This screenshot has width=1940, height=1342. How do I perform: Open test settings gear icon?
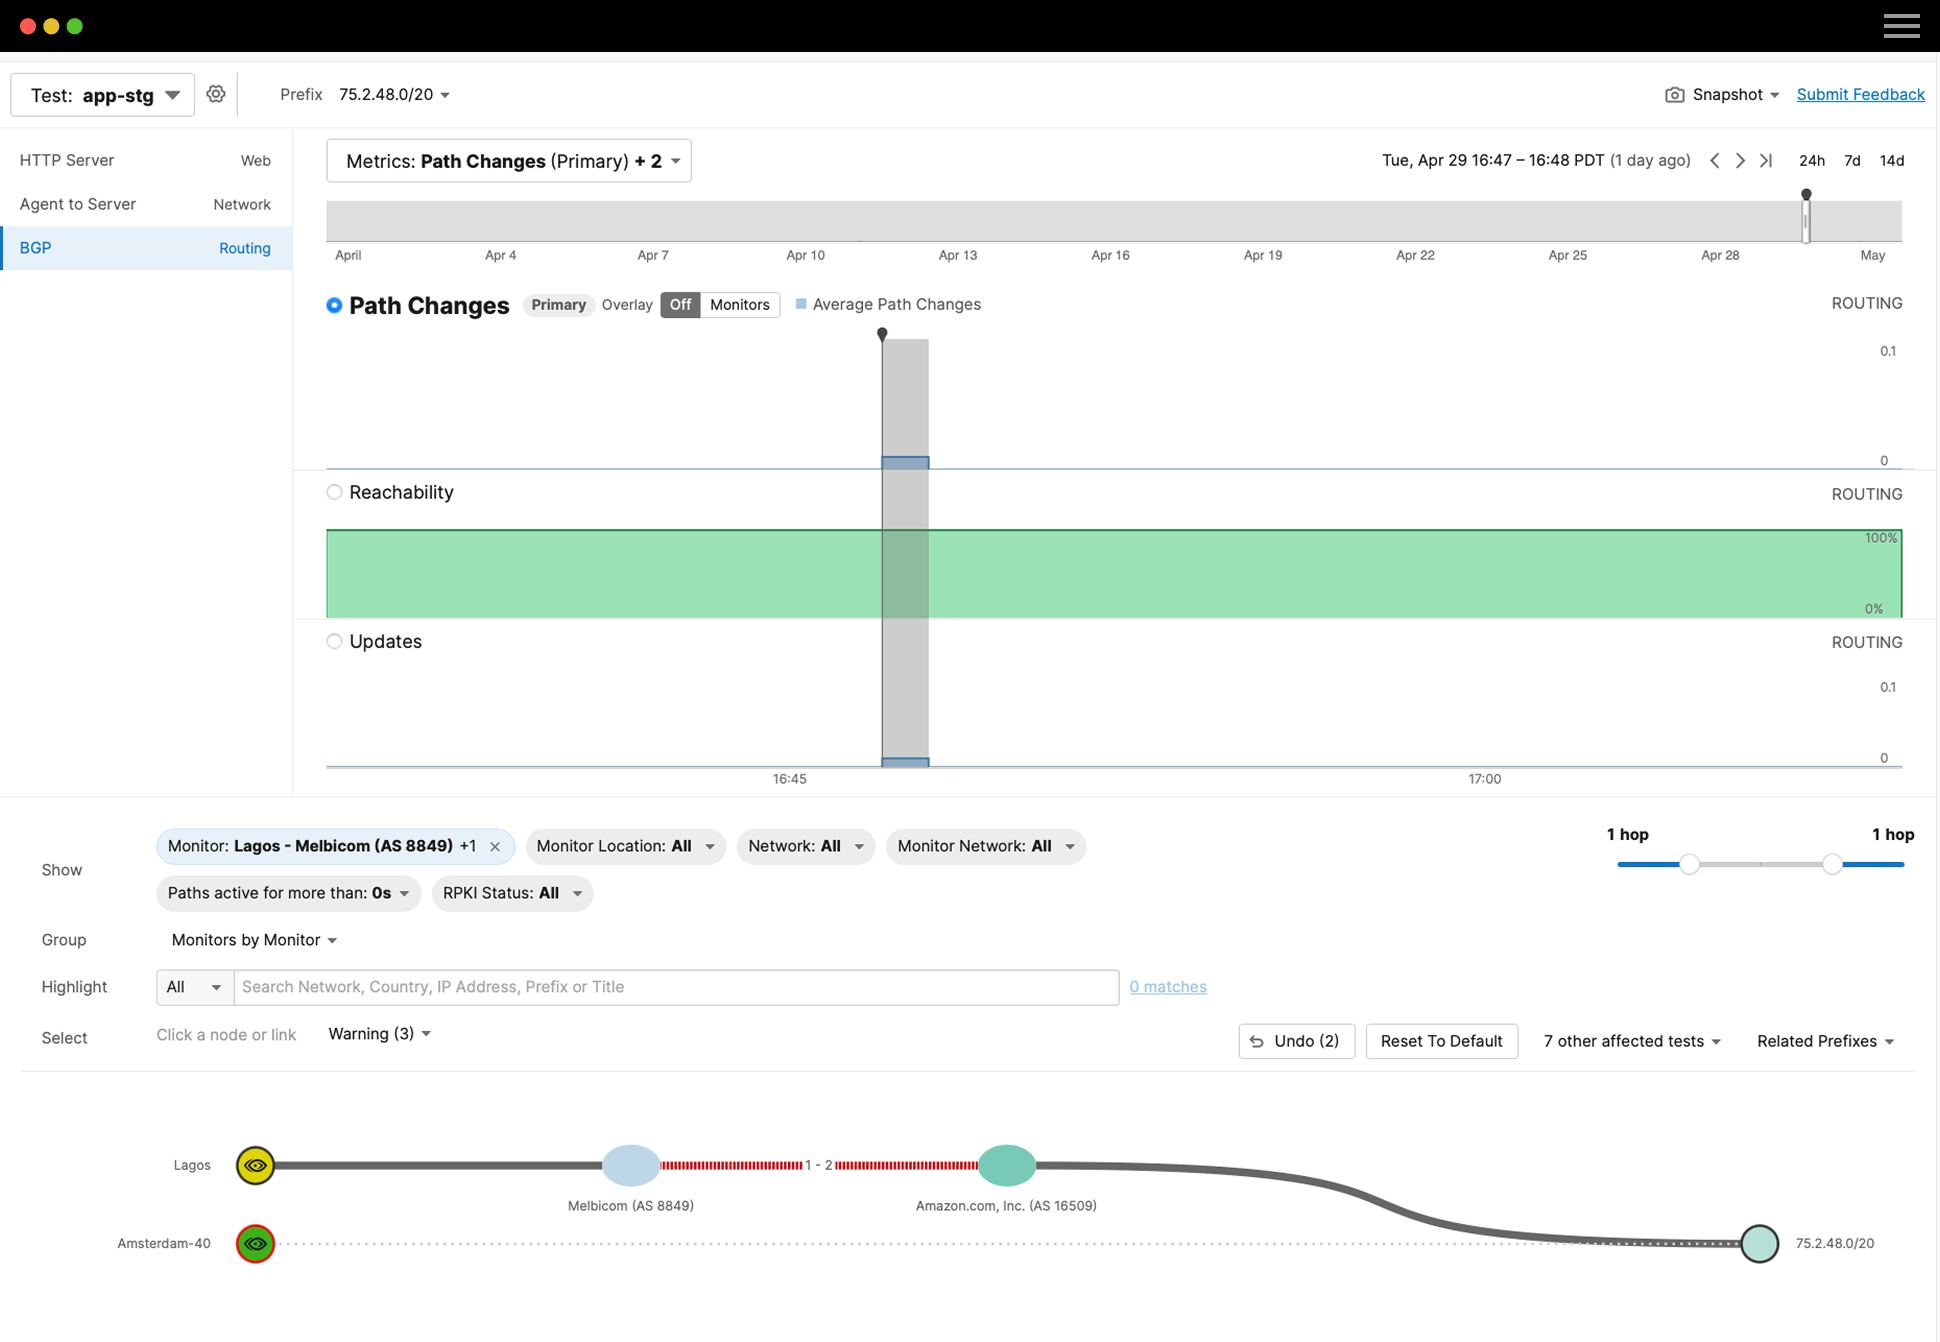coord(216,94)
